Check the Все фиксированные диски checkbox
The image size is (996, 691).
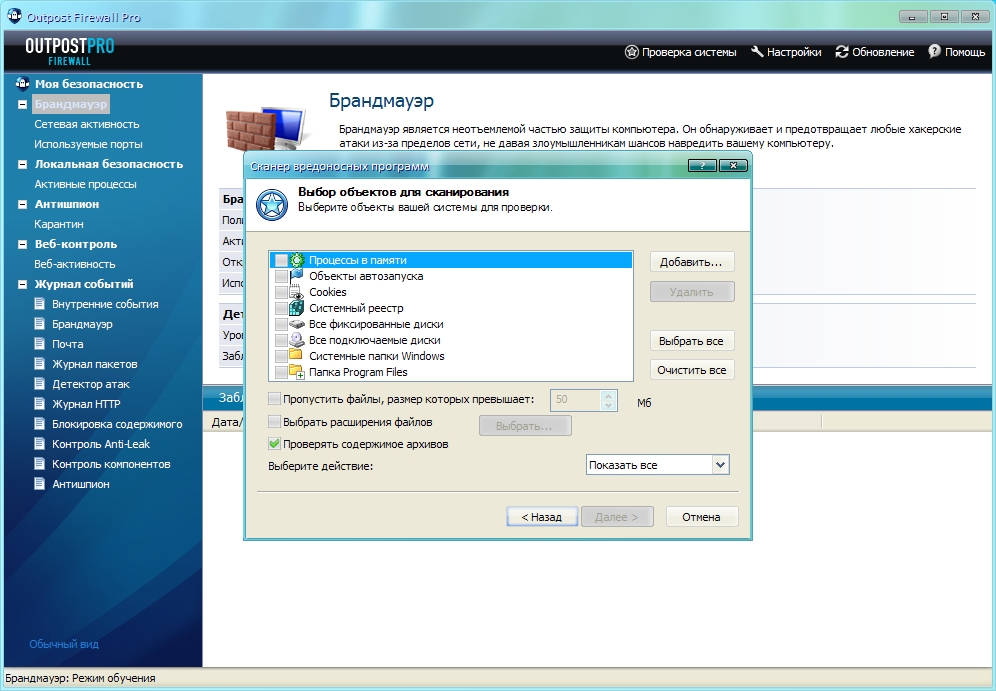click(x=281, y=324)
